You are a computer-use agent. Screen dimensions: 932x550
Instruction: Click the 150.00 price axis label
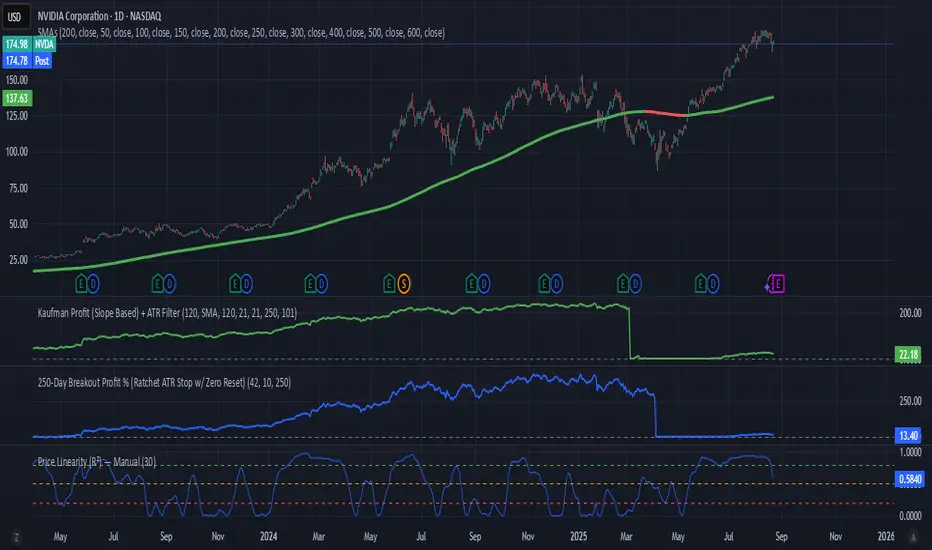(17, 80)
